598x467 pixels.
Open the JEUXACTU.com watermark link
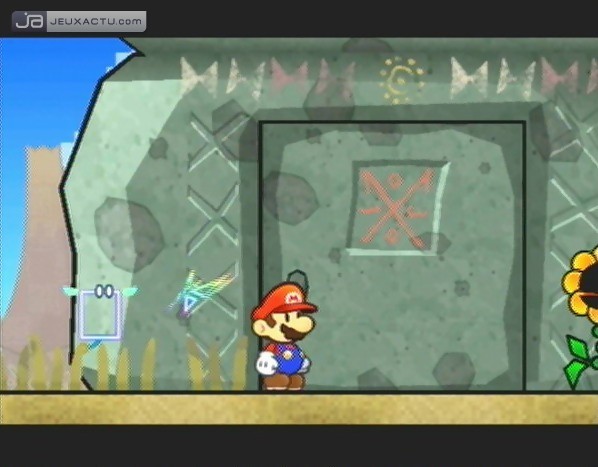pos(96,21)
